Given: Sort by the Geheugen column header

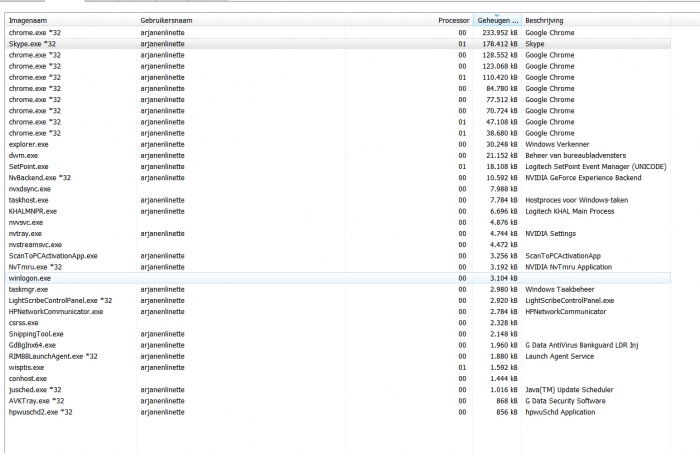Looking at the screenshot, I should 497,21.
